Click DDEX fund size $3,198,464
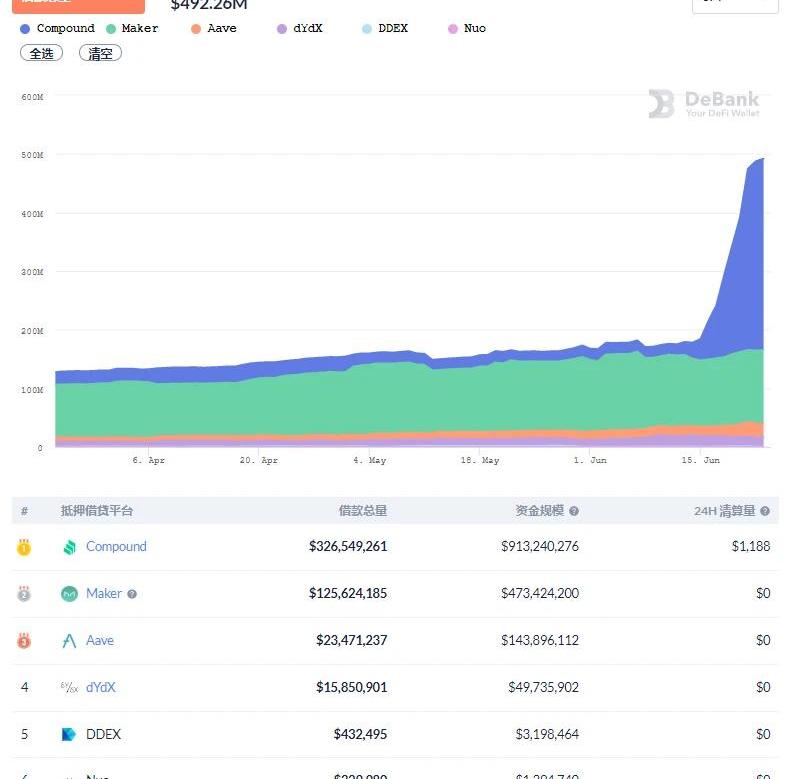 tap(547, 734)
